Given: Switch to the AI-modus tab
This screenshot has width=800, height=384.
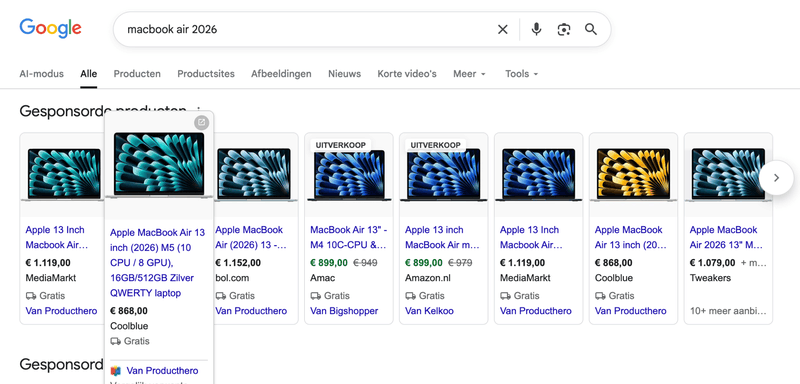Looking at the screenshot, I should (x=41, y=74).
